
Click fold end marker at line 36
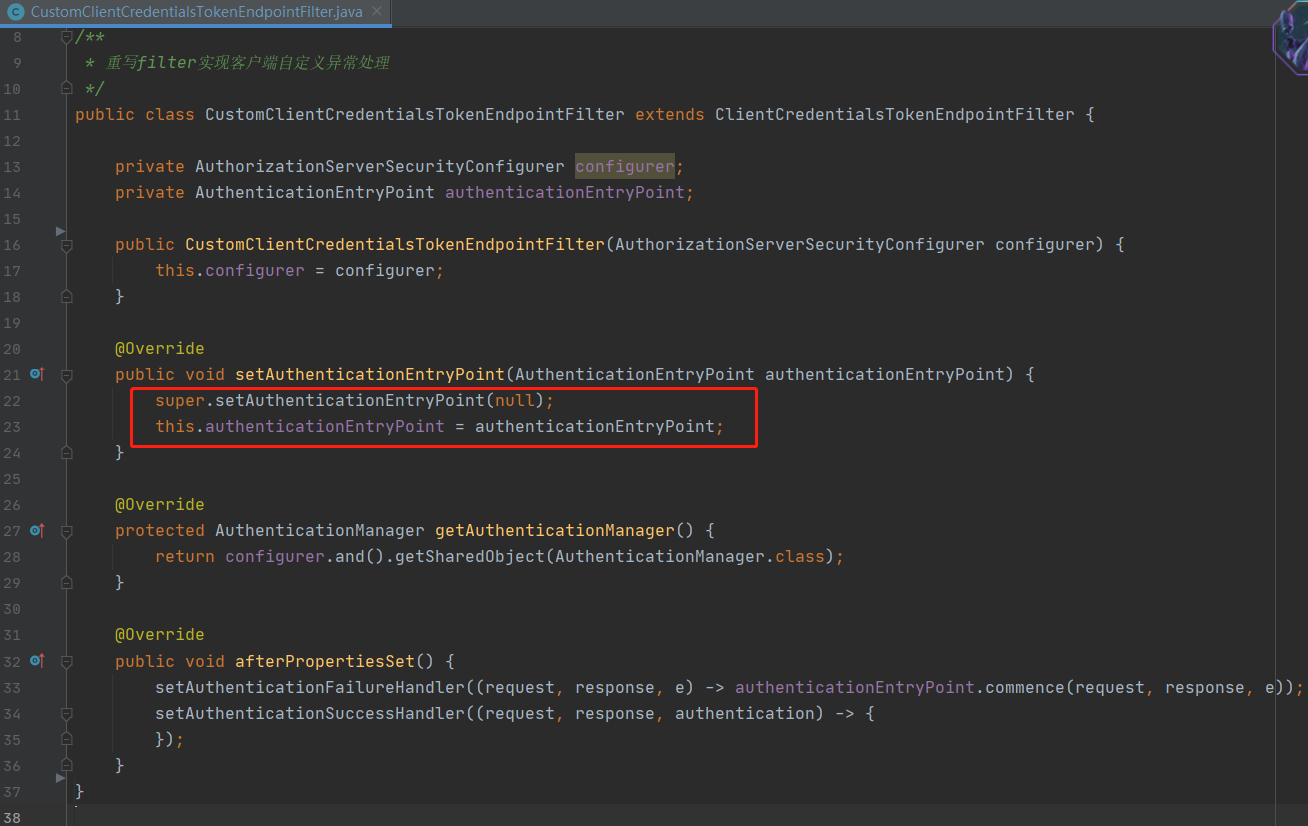pos(66,765)
